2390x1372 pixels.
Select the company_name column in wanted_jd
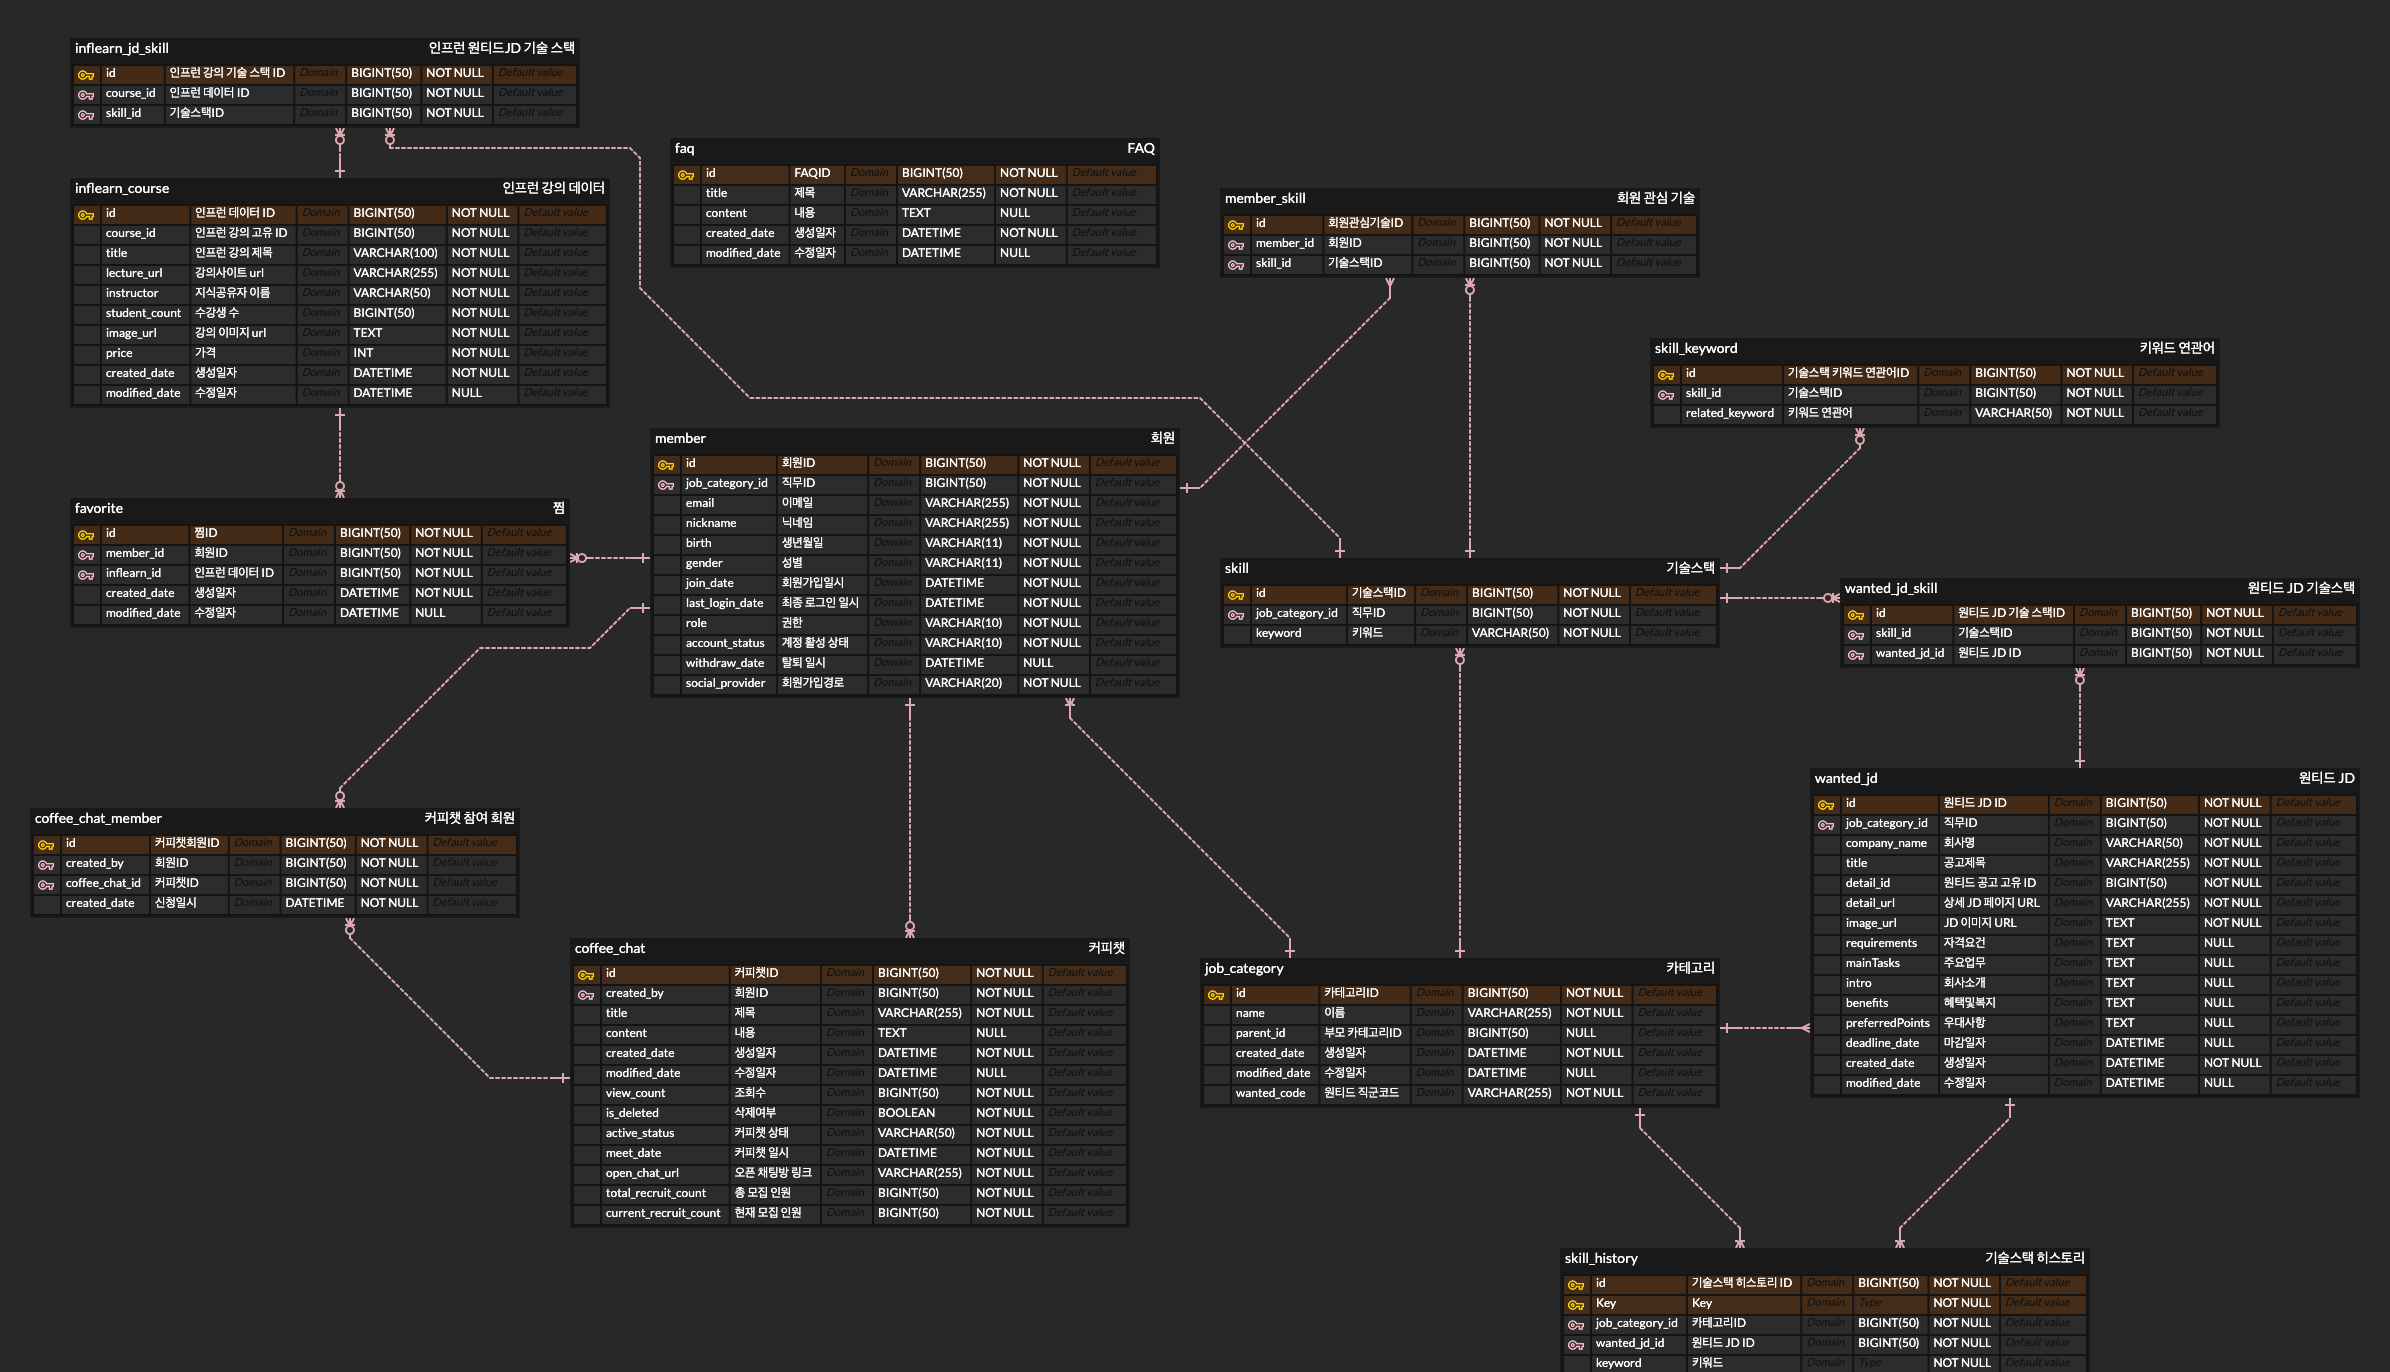point(1886,843)
